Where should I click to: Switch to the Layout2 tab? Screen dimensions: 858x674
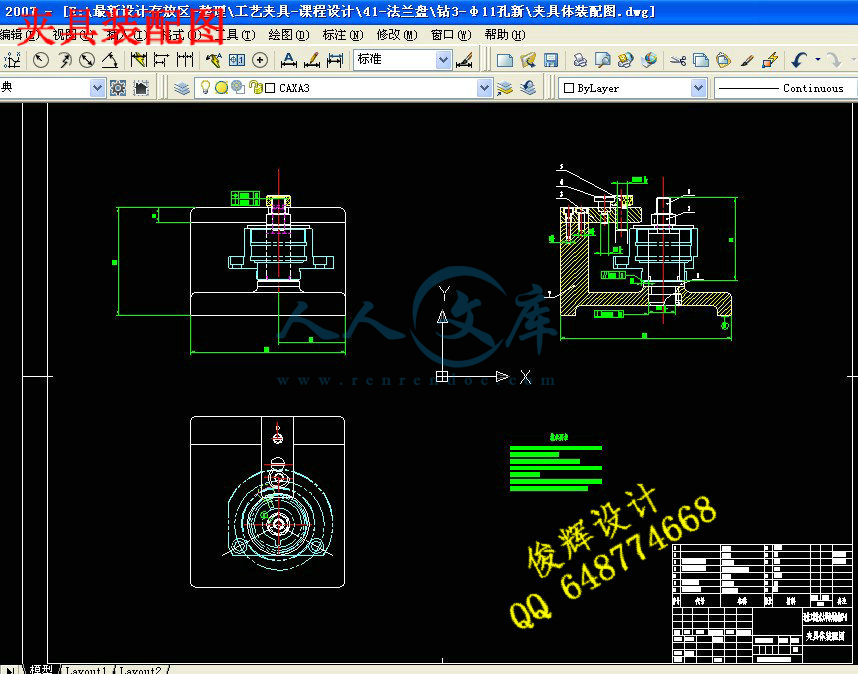(x=140, y=670)
